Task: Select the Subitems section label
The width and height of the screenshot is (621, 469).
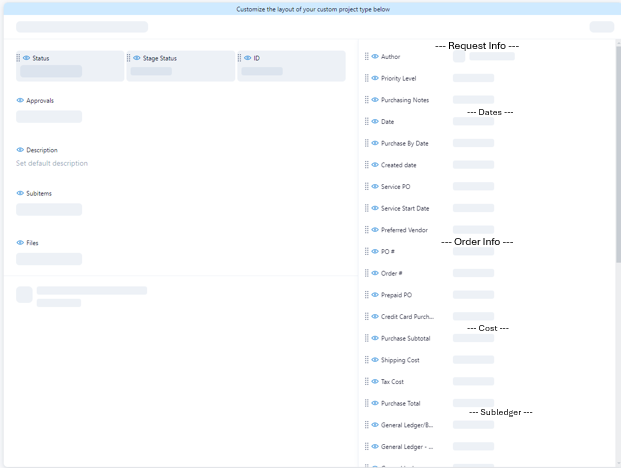Action: click(39, 193)
